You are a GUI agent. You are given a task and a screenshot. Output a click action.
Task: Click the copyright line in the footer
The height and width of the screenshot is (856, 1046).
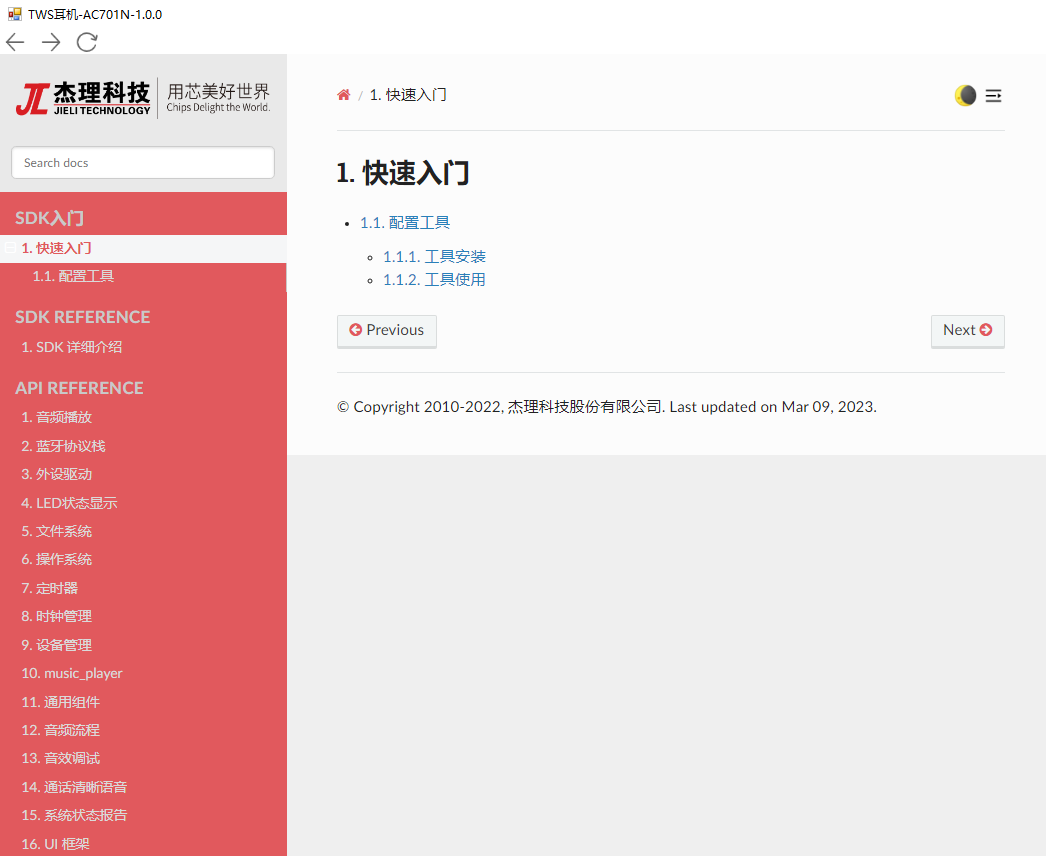[607, 407]
